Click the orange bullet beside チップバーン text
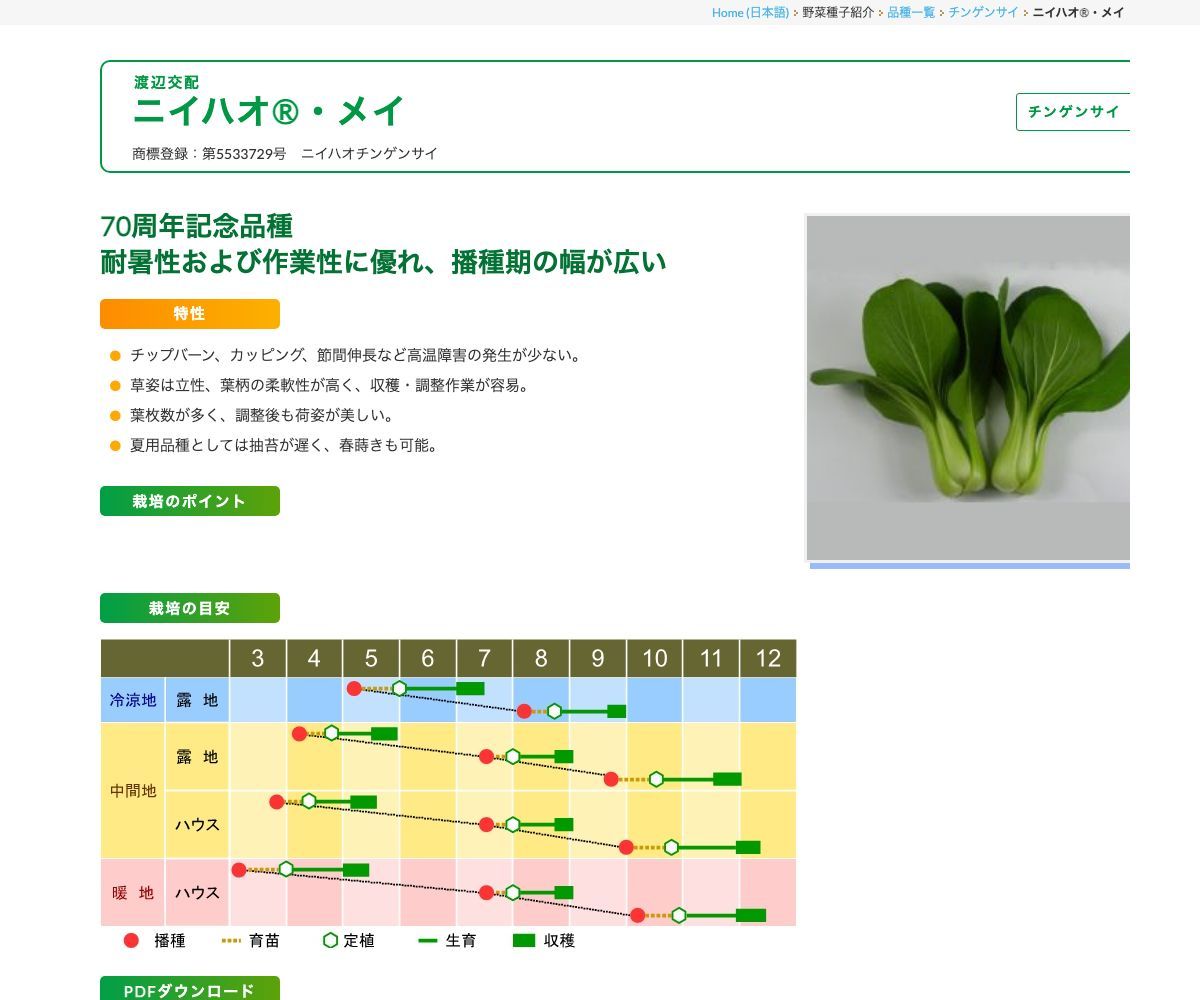 (x=113, y=354)
